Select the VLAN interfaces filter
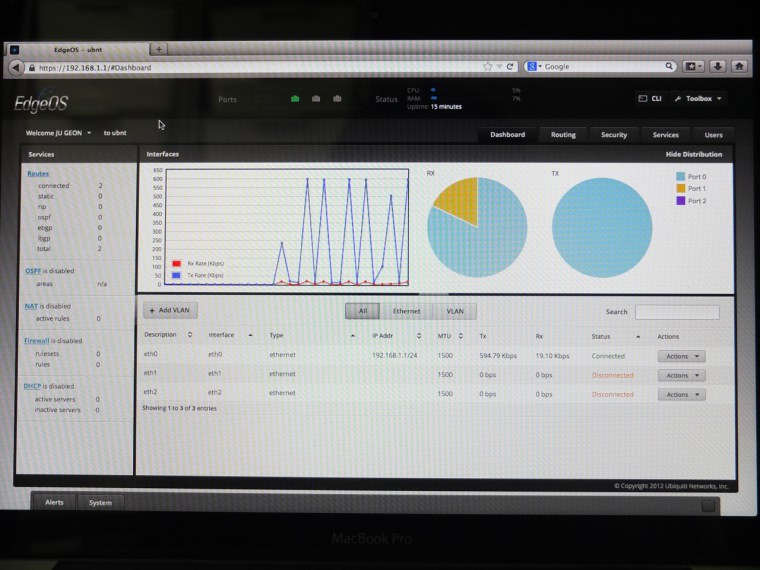The width and height of the screenshot is (760, 570). [455, 311]
